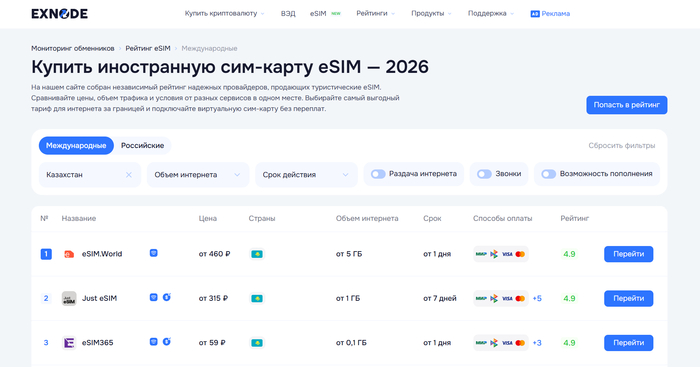The width and height of the screenshot is (700, 367).
Task: Click the price от 59 ₽
Action: point(212,343)
